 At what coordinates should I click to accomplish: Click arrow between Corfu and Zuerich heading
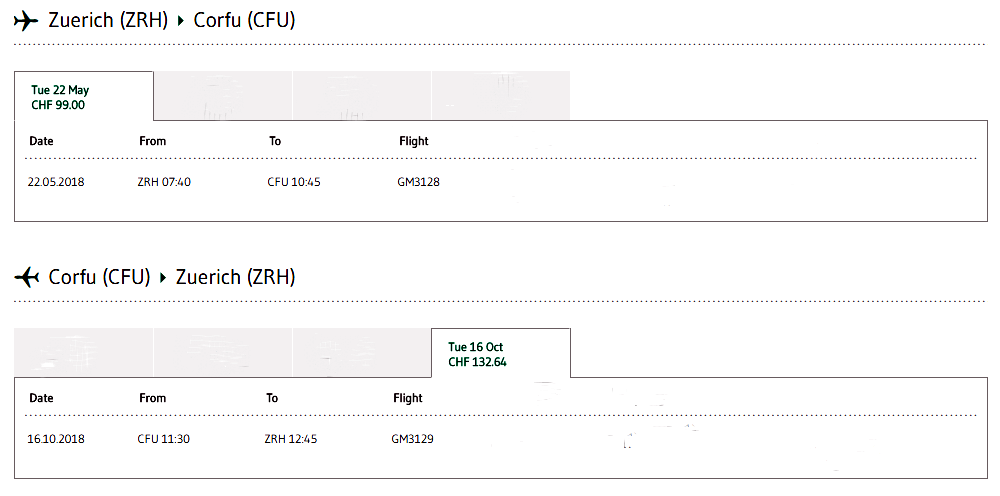click(x=163, y=278)
